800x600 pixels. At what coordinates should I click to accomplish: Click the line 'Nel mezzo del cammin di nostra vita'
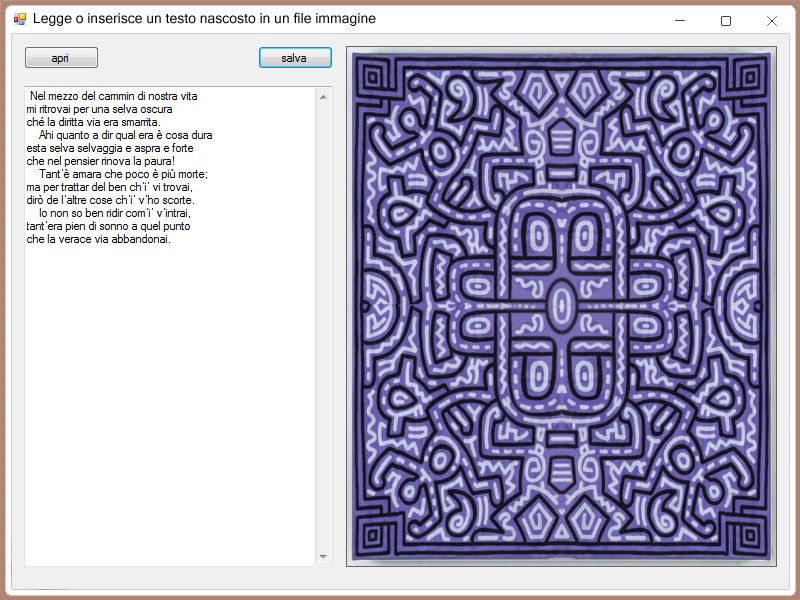coord(113,96)
